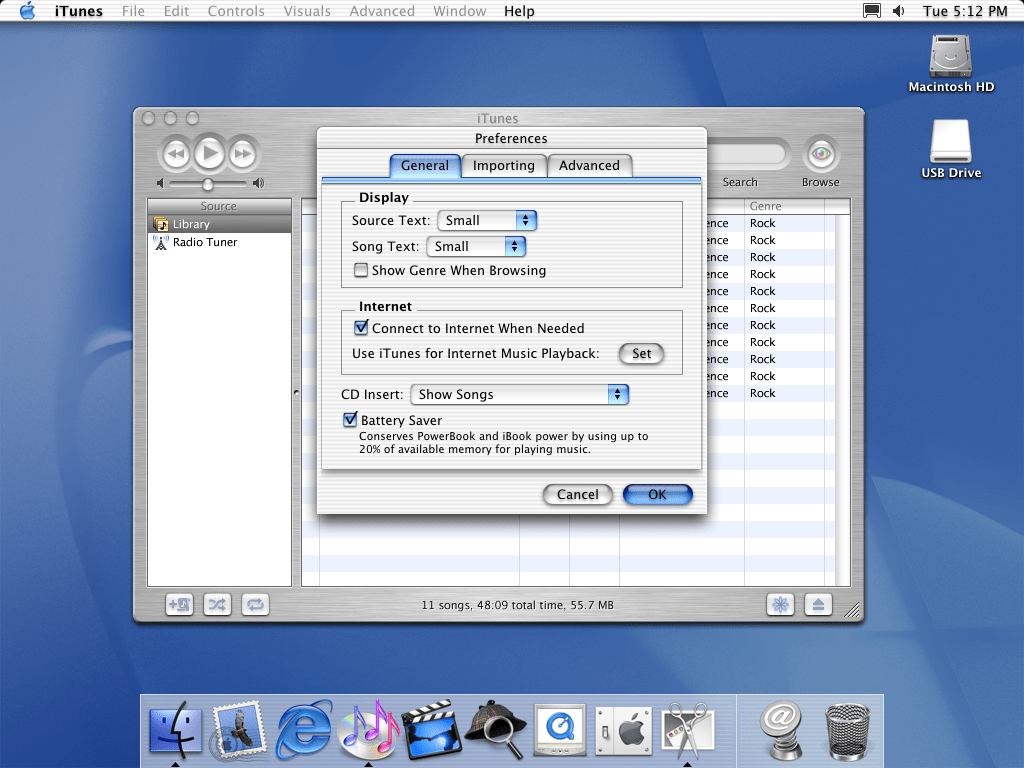Adjust the iTunes volume slider knob
1024x768 pixels.
click(208, 184)
